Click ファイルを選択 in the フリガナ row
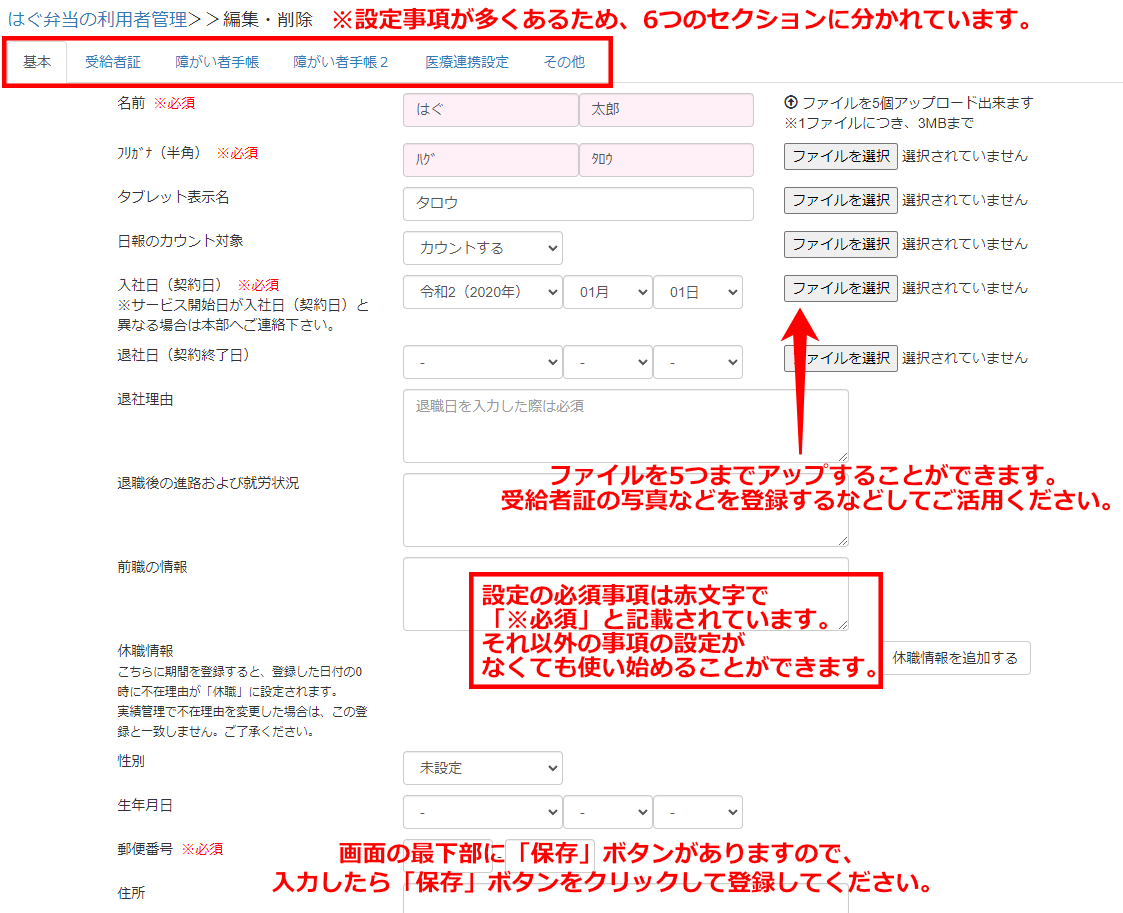The image size is (1123, 913). 840,156
